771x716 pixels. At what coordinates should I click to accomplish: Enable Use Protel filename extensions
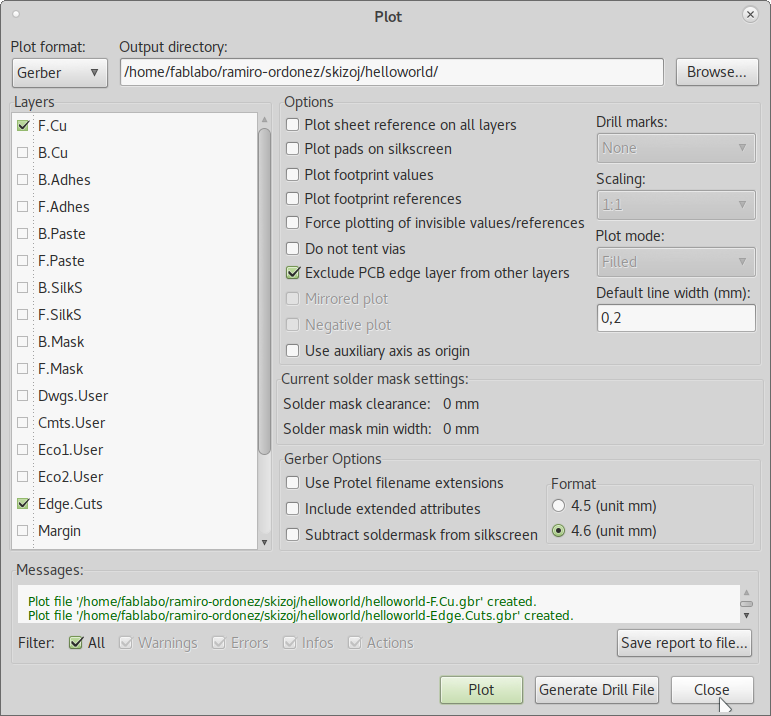293,483
